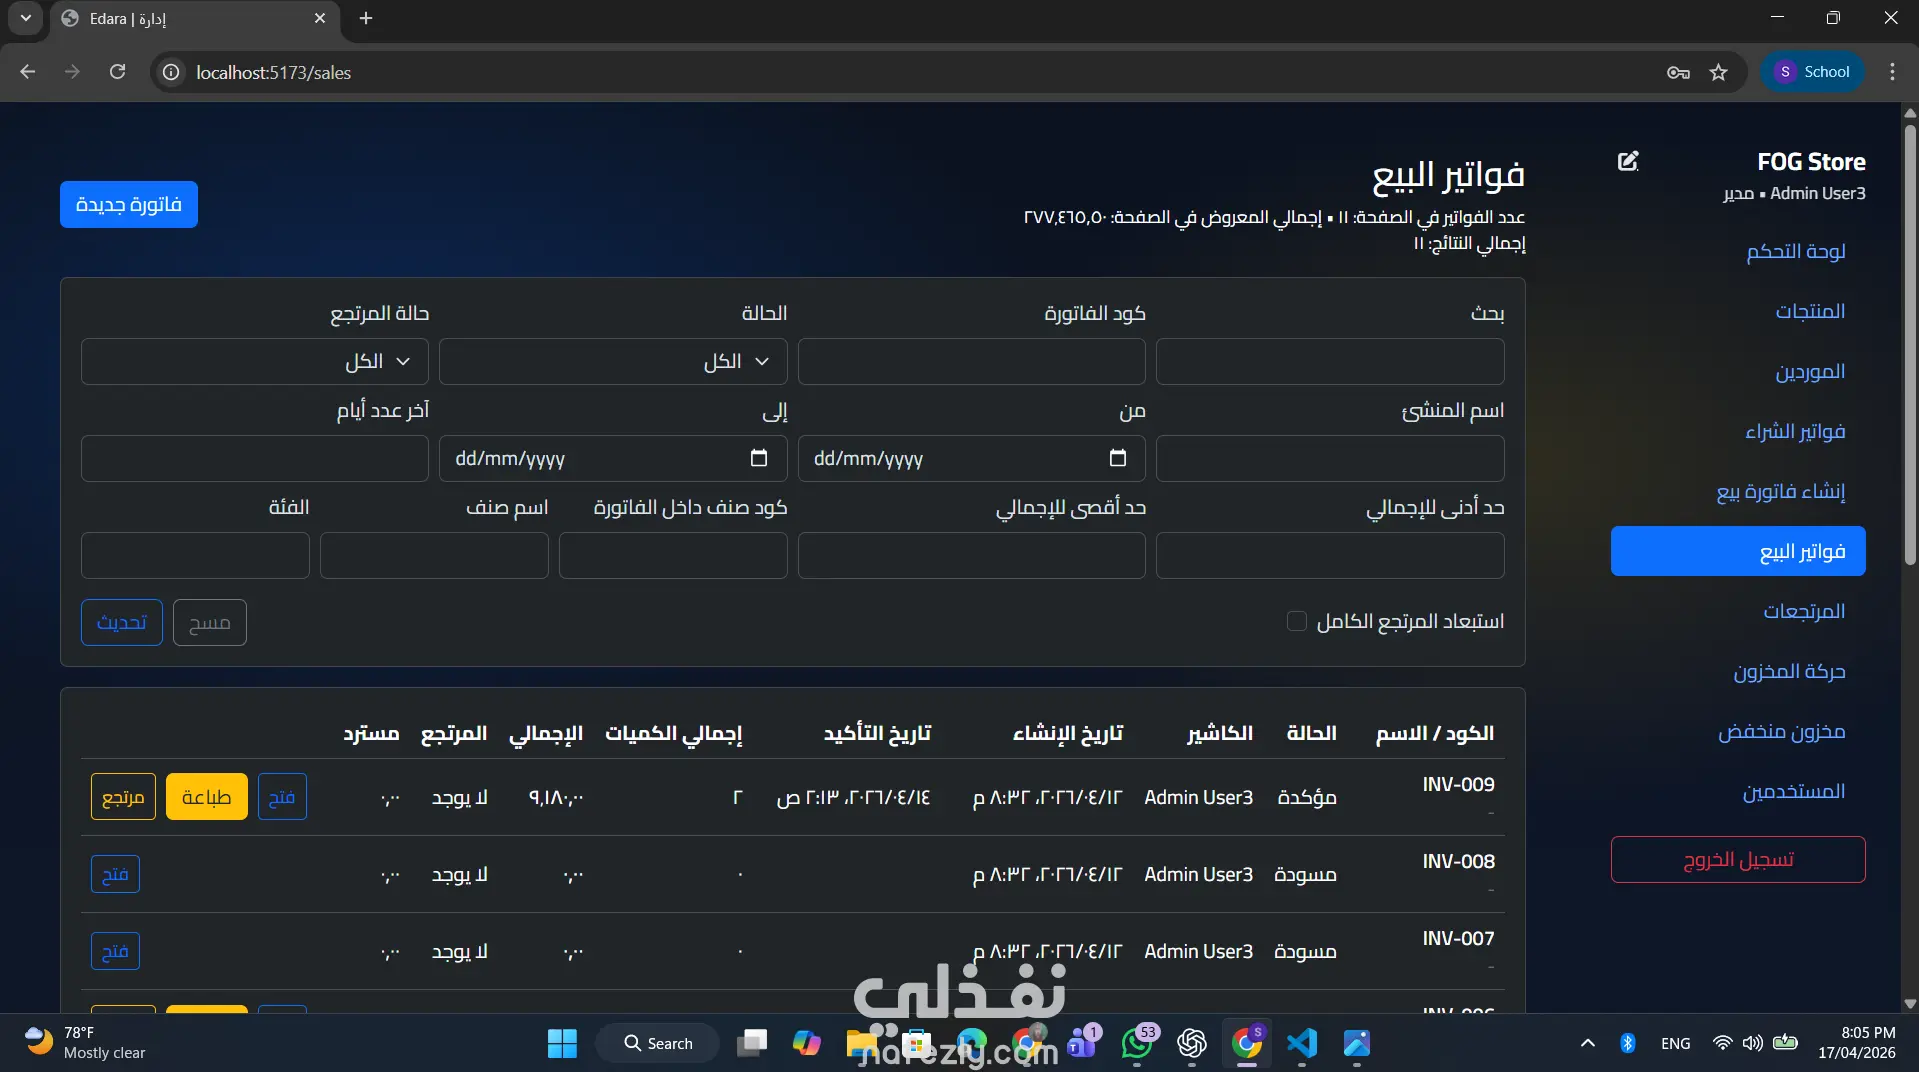Click the تحديث filter button

pos(122,622)
